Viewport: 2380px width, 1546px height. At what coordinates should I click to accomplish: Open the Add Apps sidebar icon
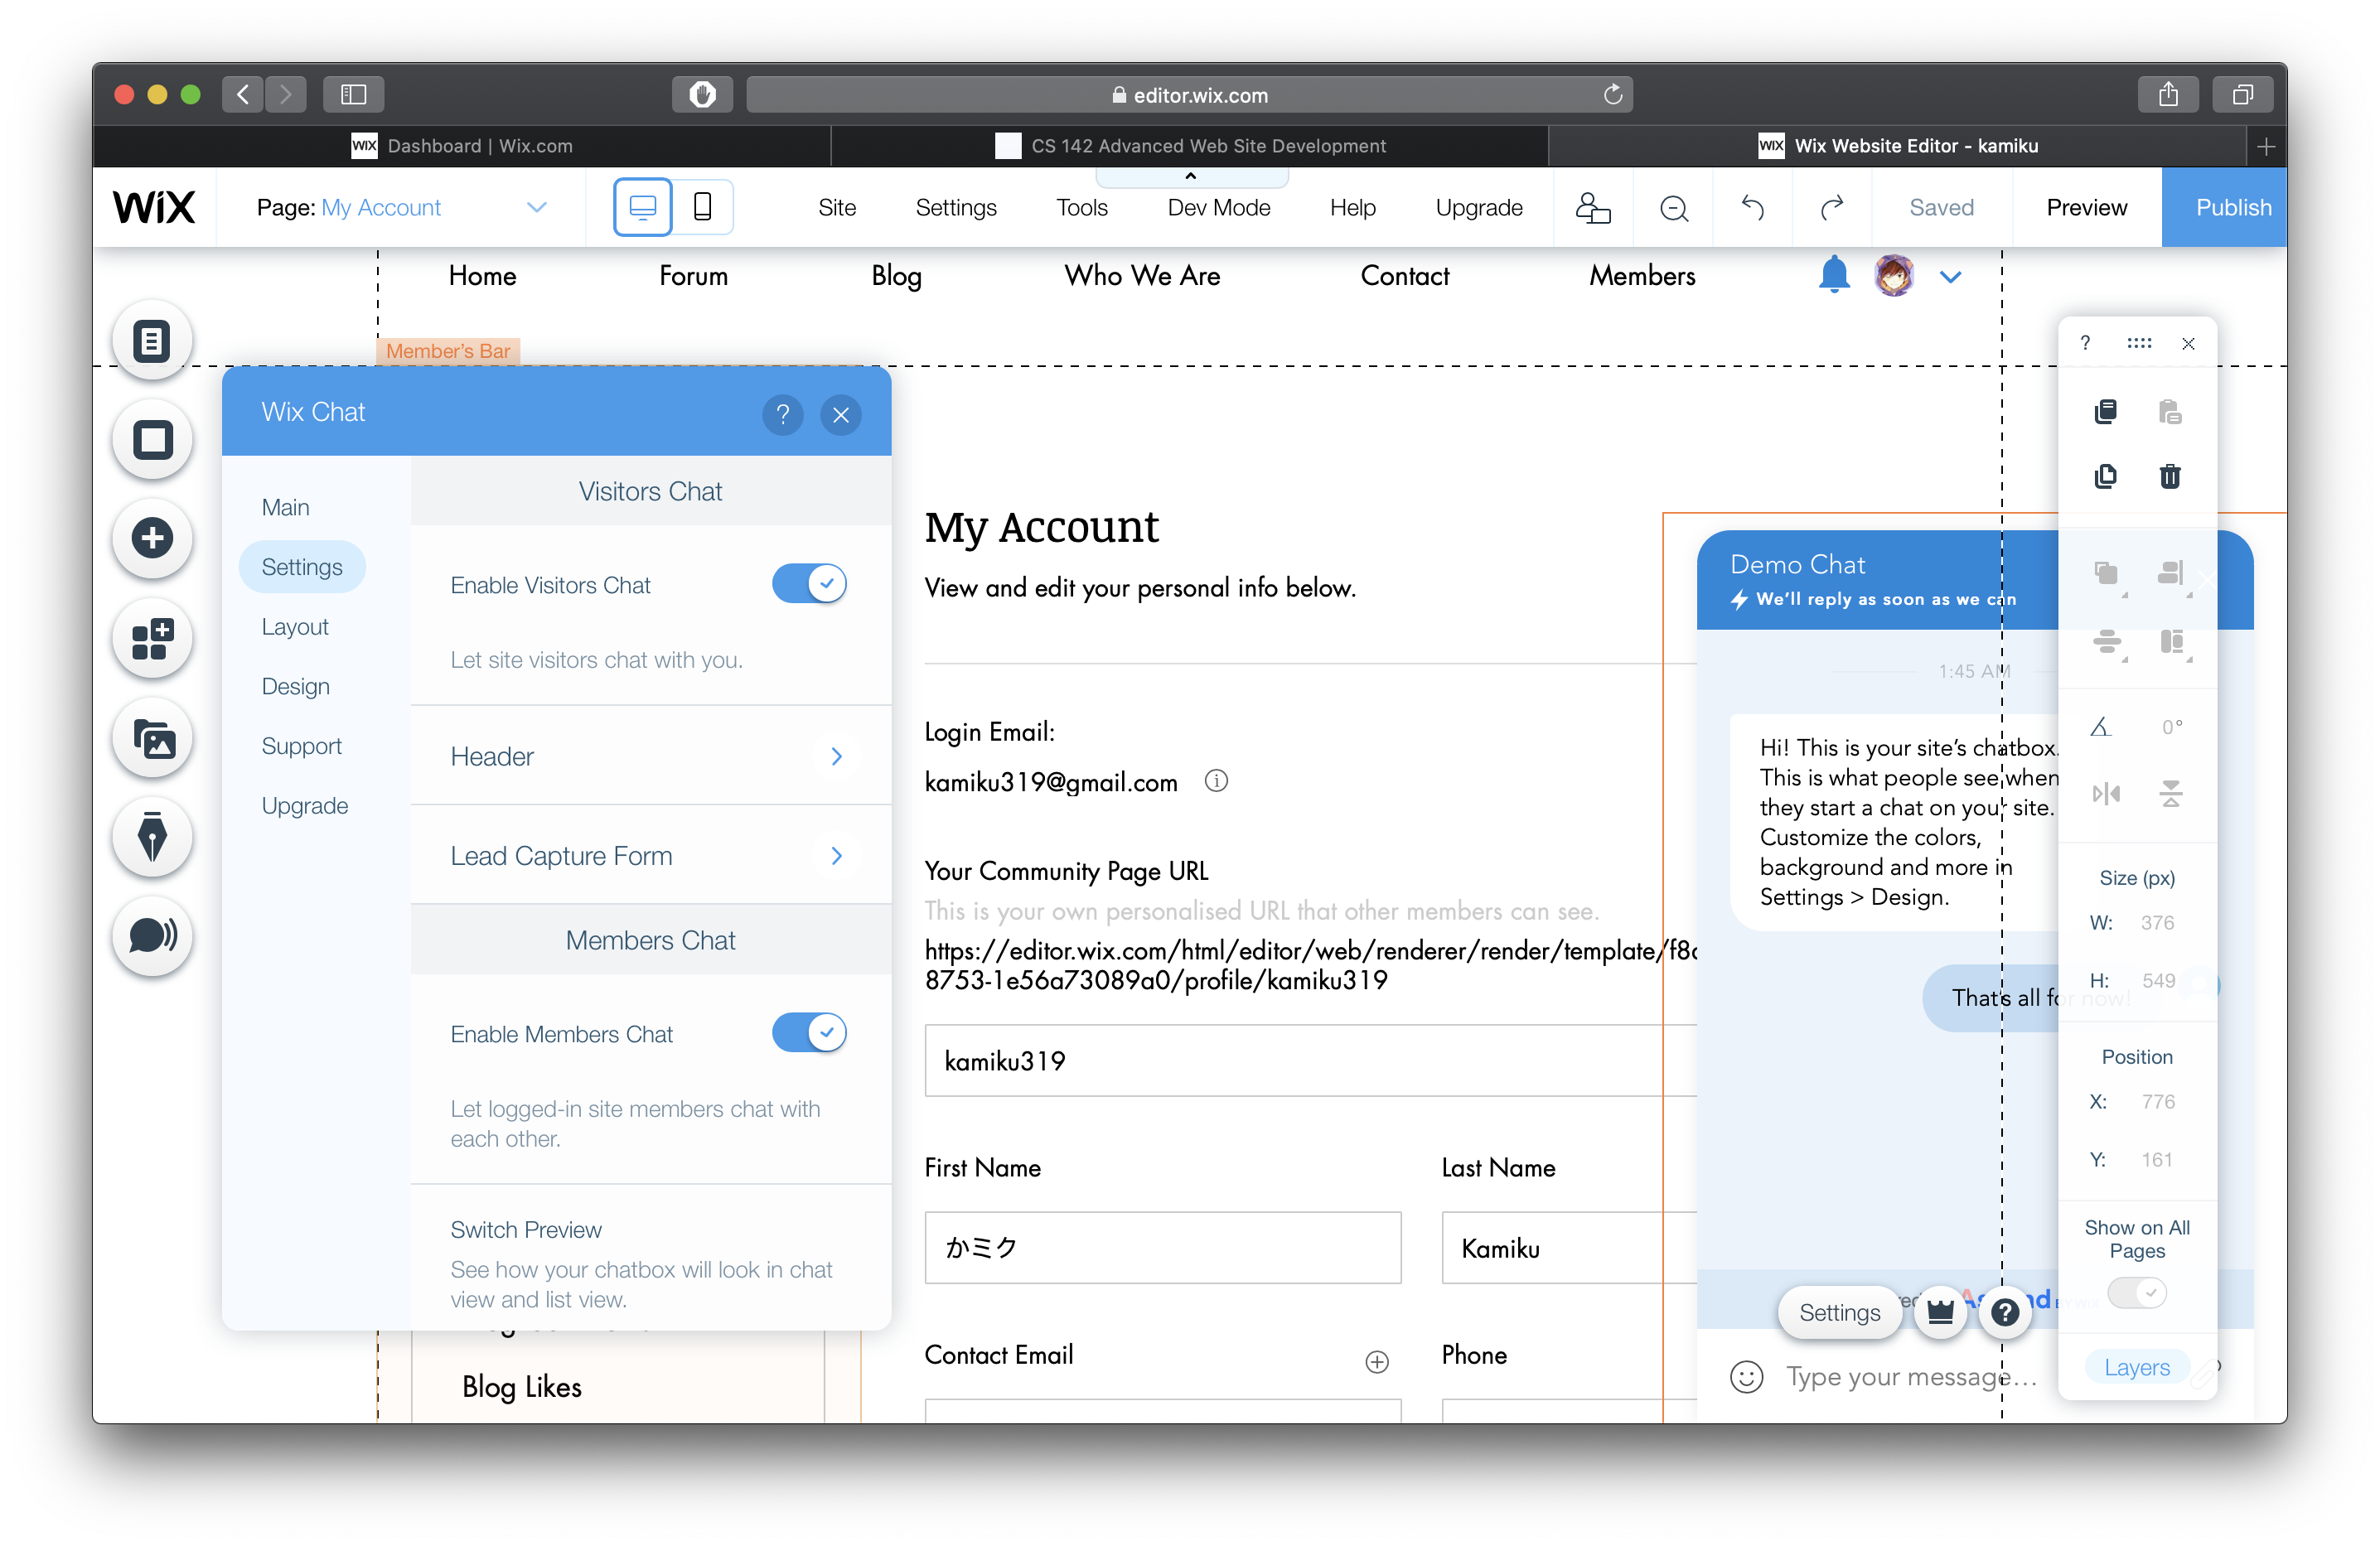152,638
